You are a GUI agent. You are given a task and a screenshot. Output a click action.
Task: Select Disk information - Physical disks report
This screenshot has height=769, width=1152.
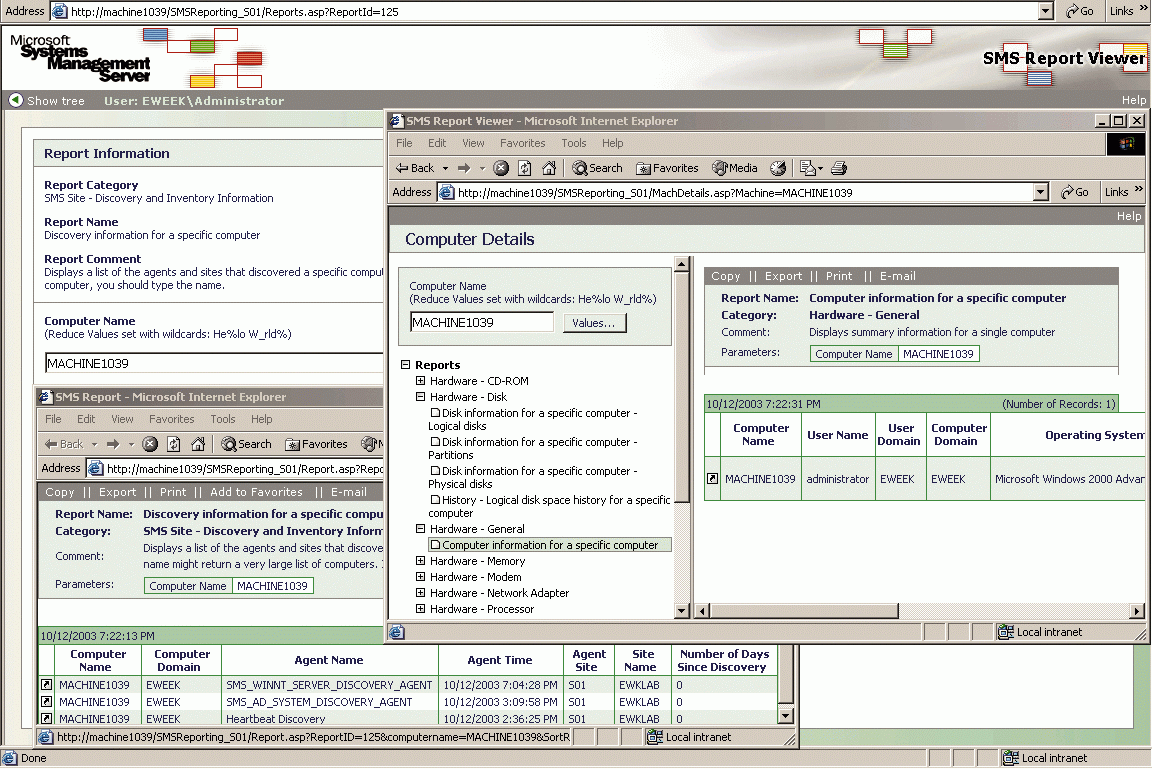pos(533,477)
